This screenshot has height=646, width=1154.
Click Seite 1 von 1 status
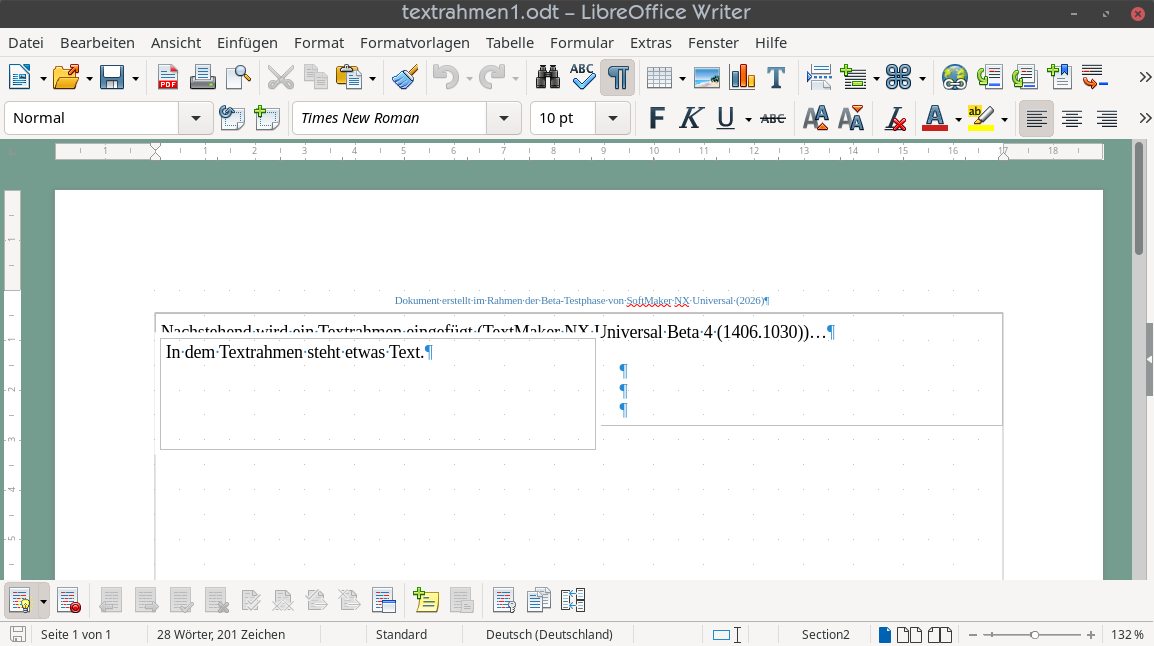[76, 634]
